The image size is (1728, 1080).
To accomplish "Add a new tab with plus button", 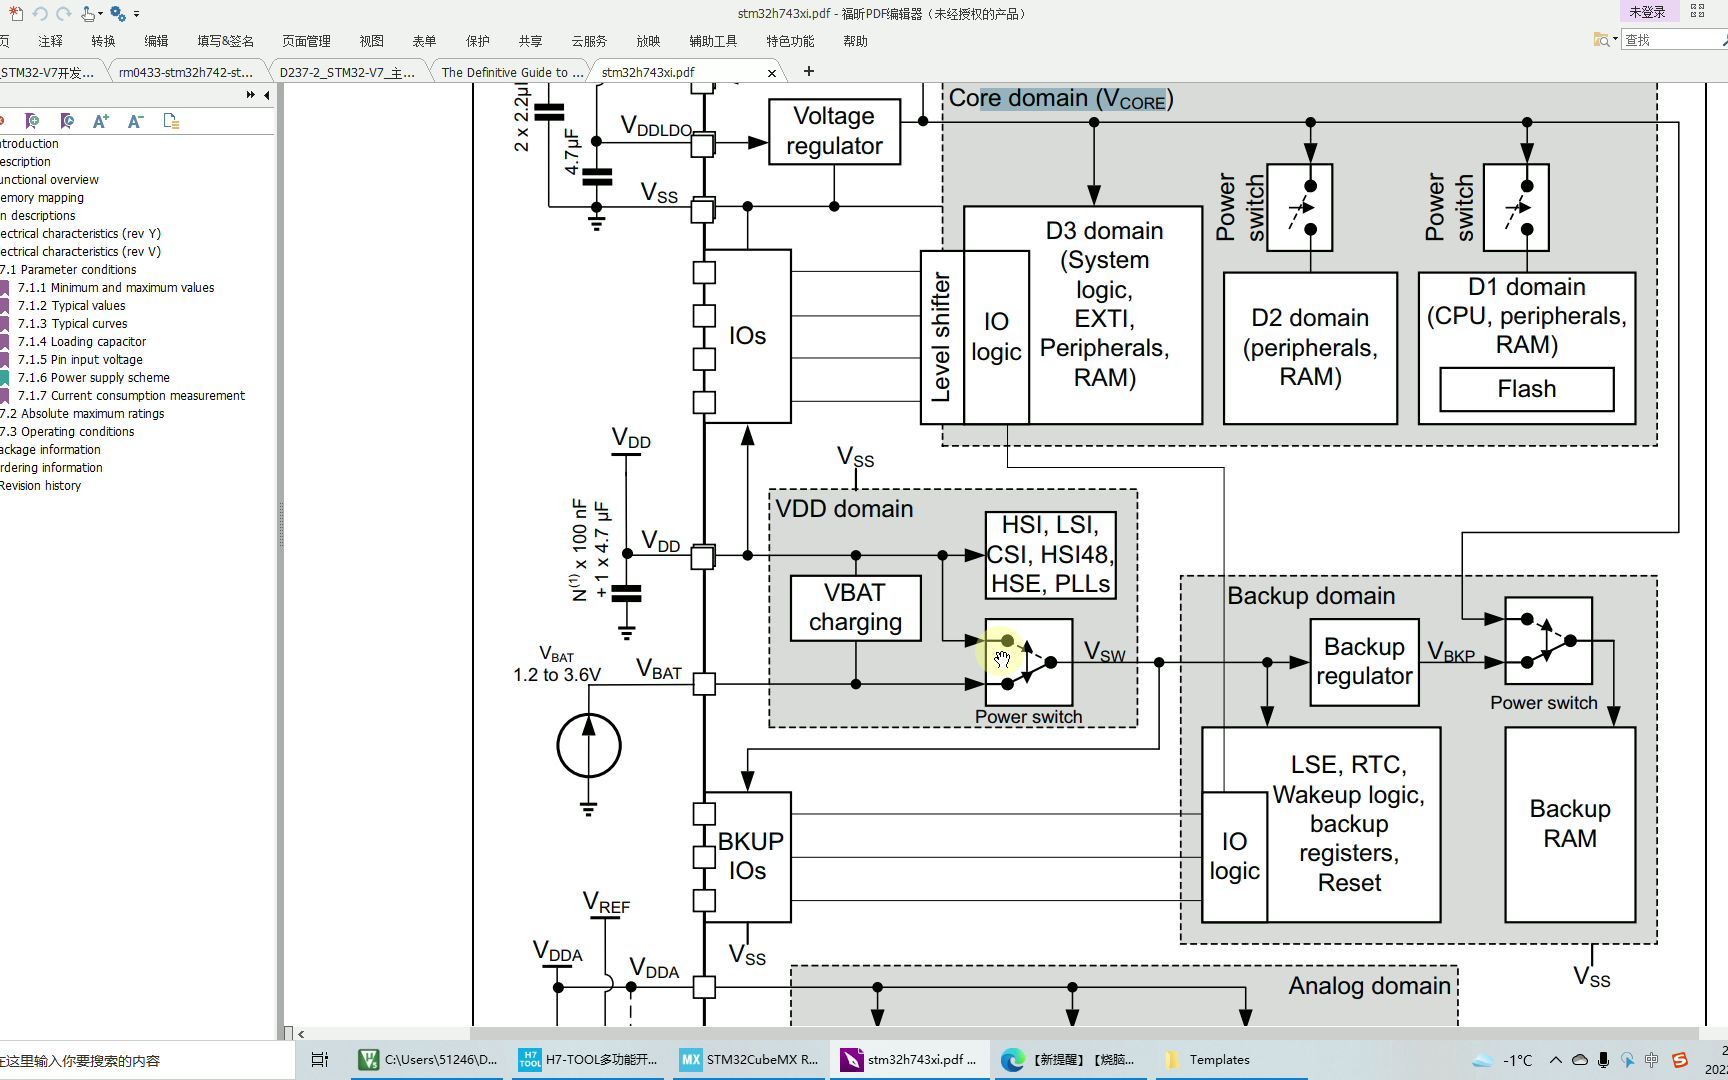I will tap(808, 71).
